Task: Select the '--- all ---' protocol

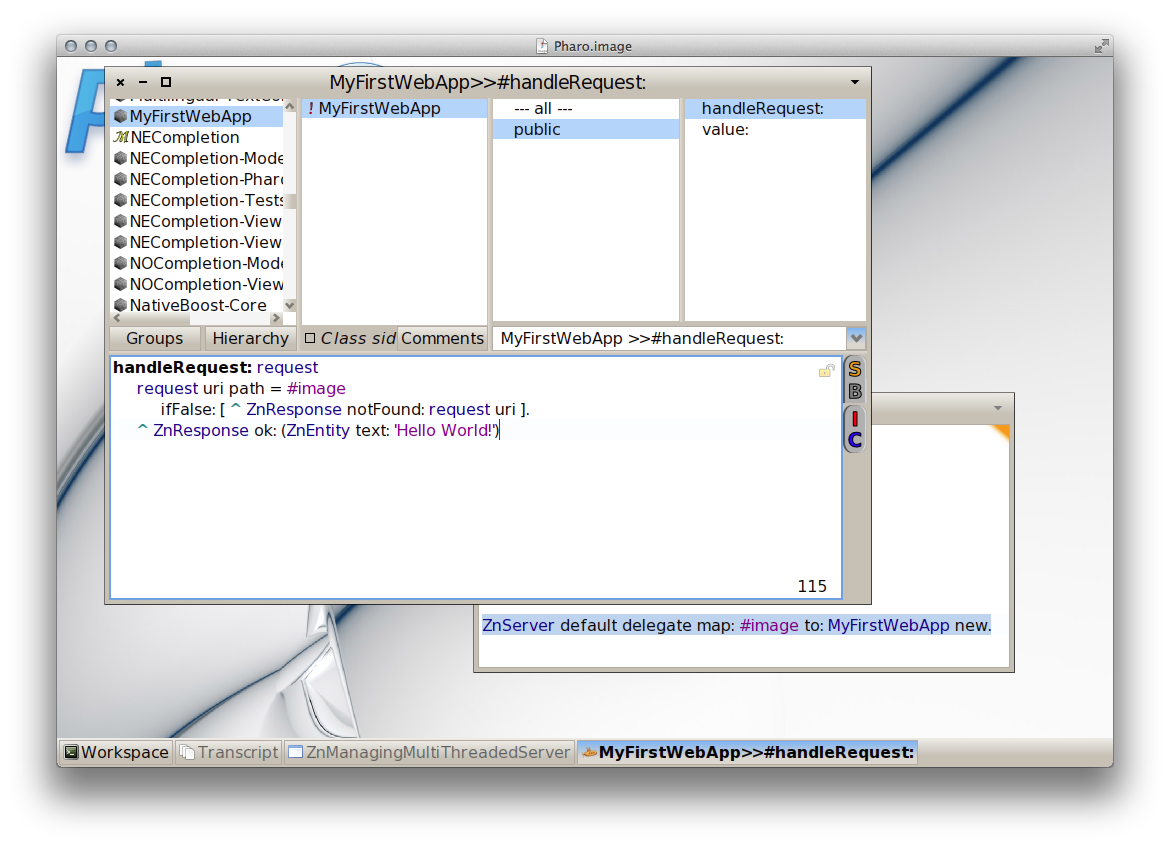Action: [586, 108]
